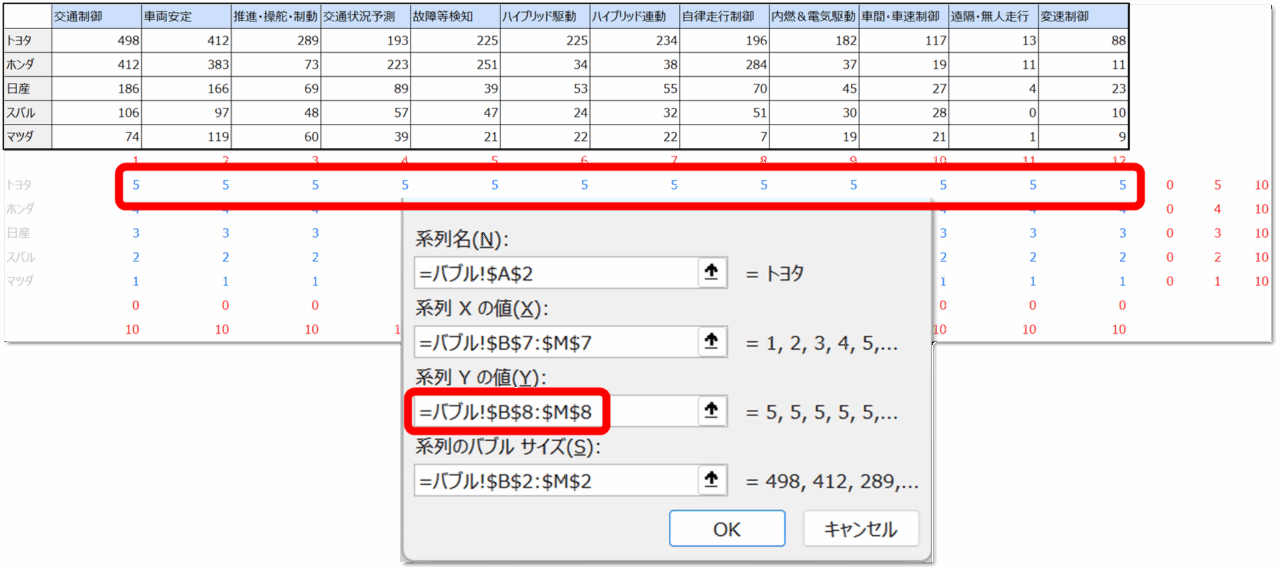The height and width of the screenshot is (571, 1280).
Task: Collapse dialog button beside bubble size field
Action: coord(711,480)
